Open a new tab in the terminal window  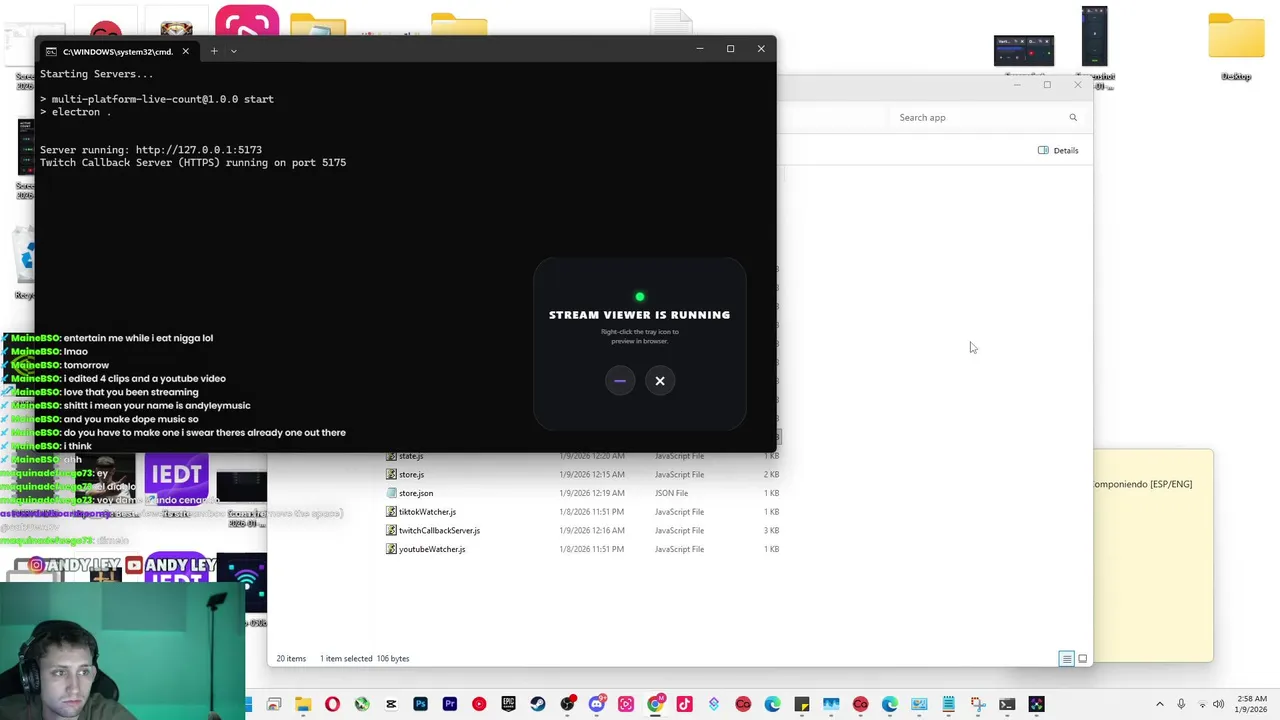[x=213, y=51]
